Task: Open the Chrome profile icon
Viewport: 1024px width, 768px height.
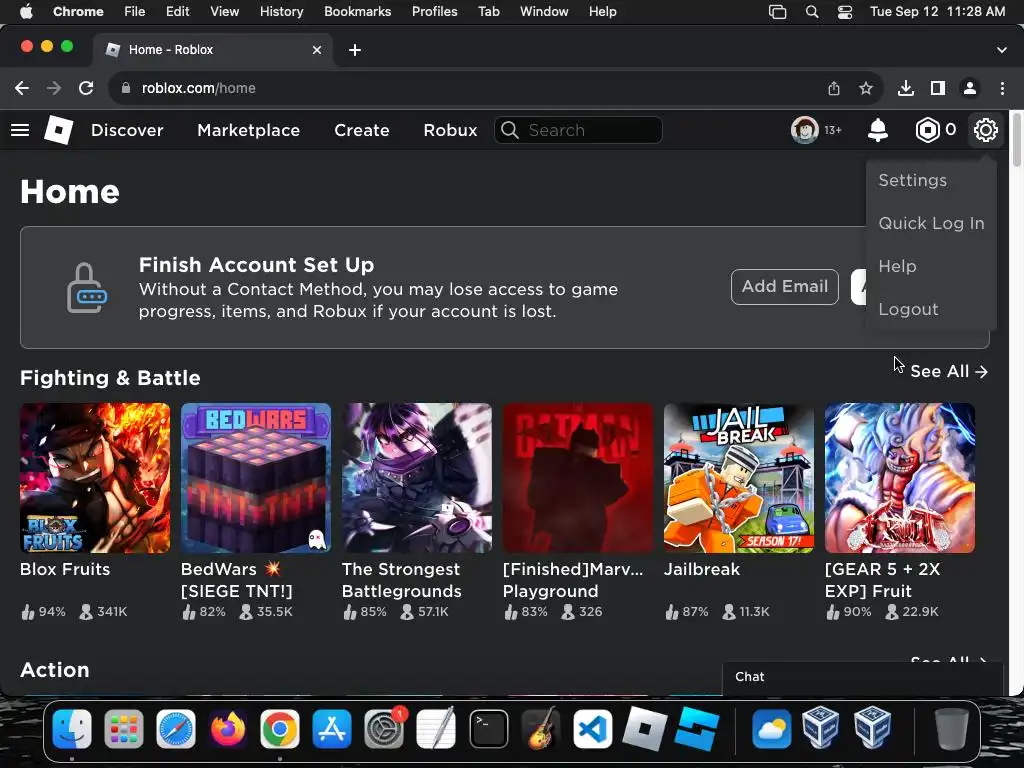Action: pyautogui.click(x=970, y=88)
